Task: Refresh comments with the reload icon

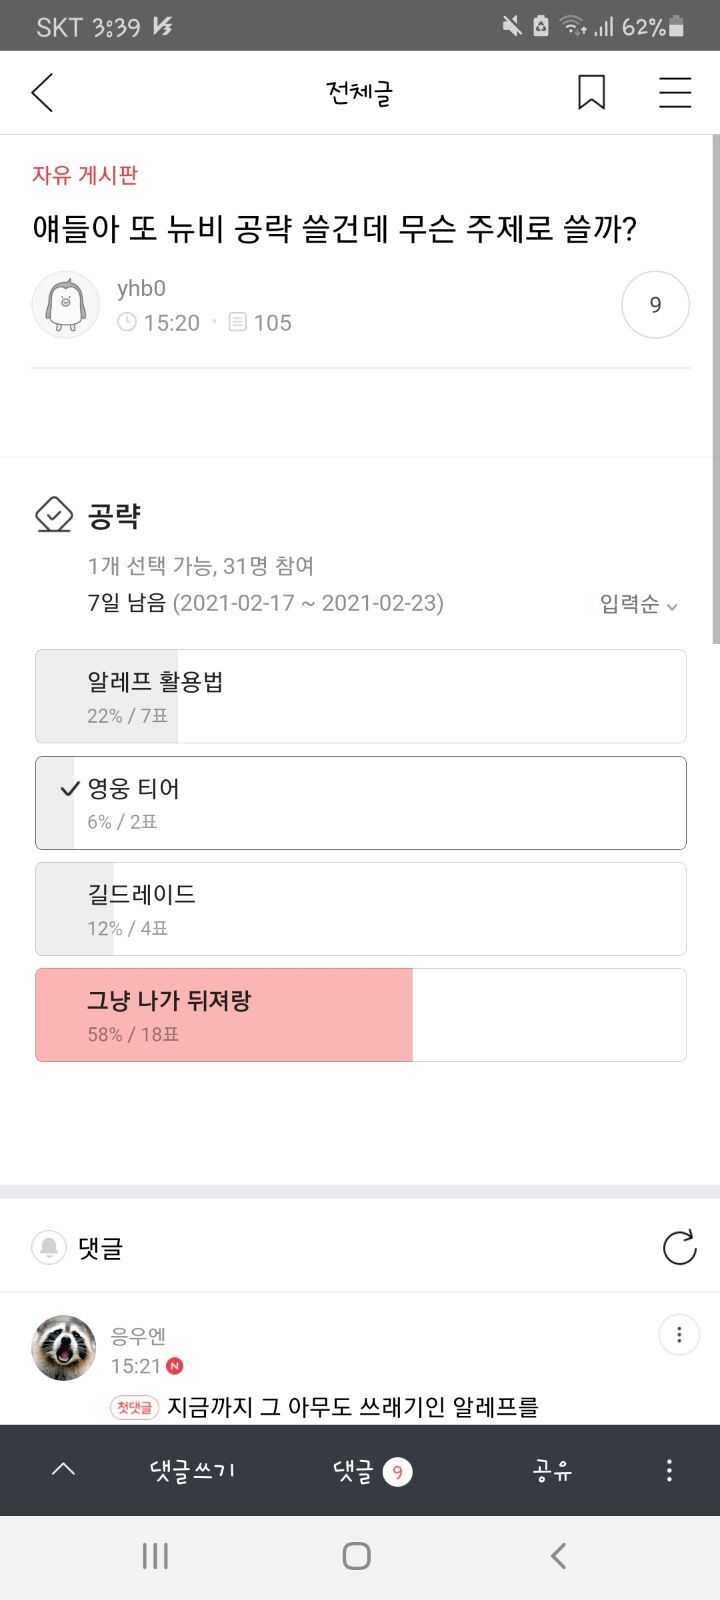Action: [679, 1247]
